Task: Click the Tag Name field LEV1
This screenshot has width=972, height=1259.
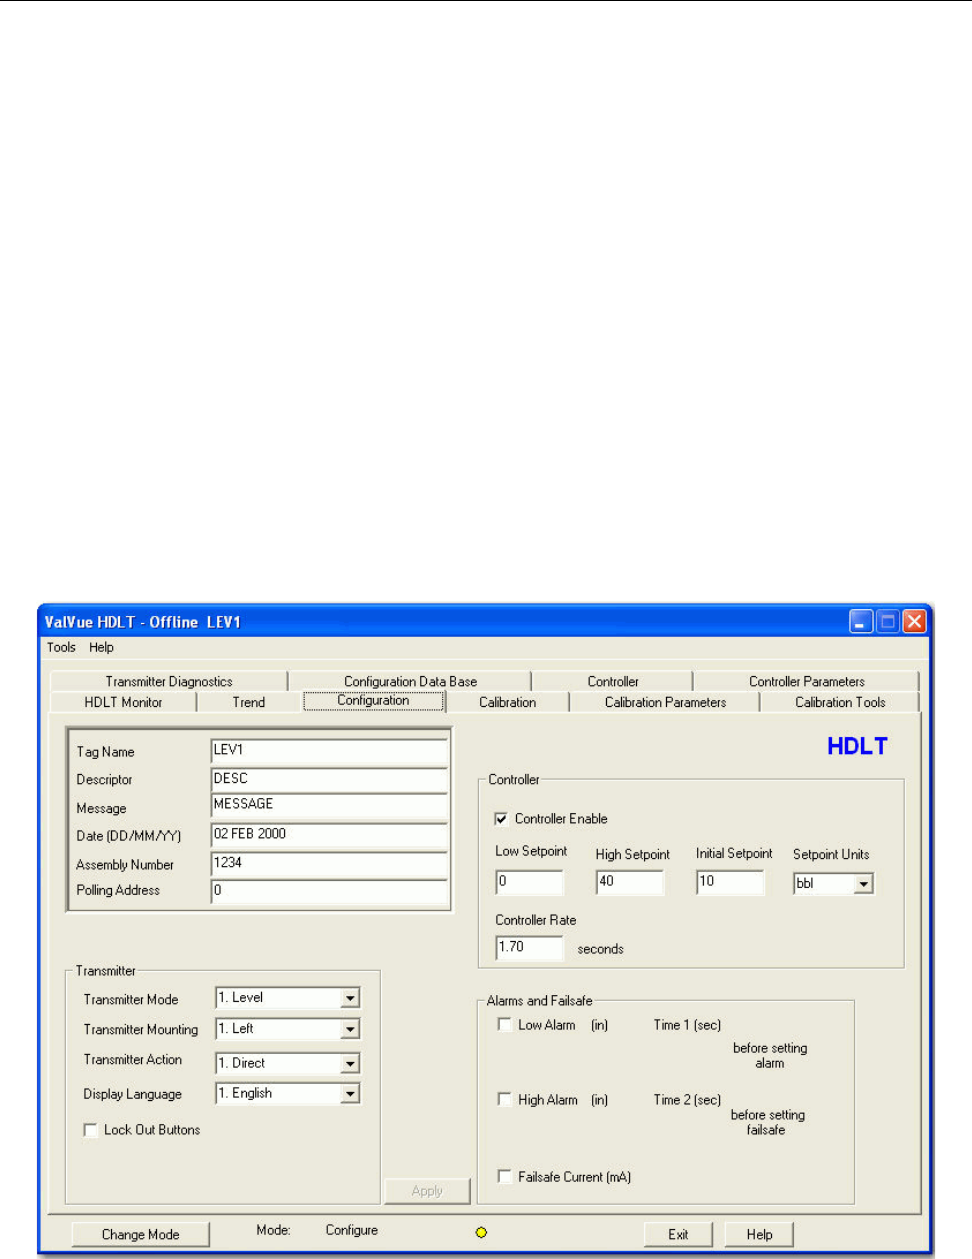Action: (329, 751)
